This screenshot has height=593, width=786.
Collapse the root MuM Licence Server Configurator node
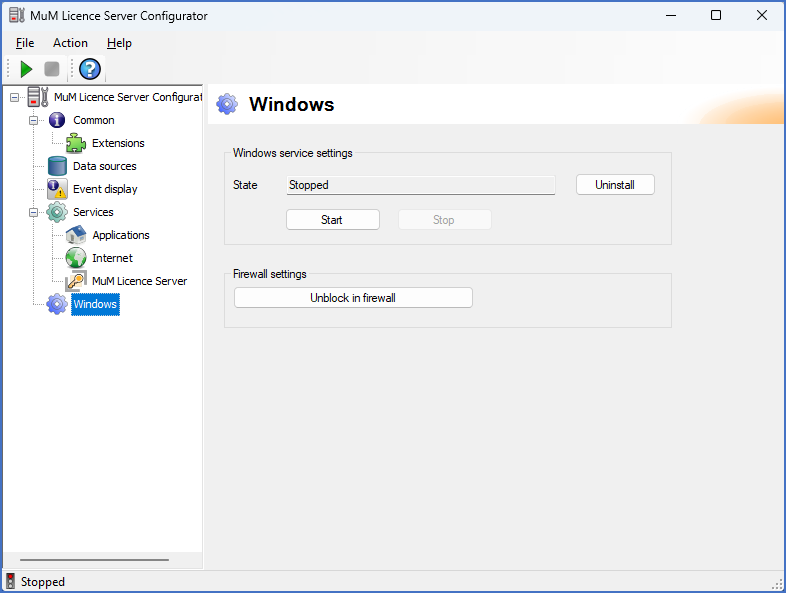tap(15, 97)
